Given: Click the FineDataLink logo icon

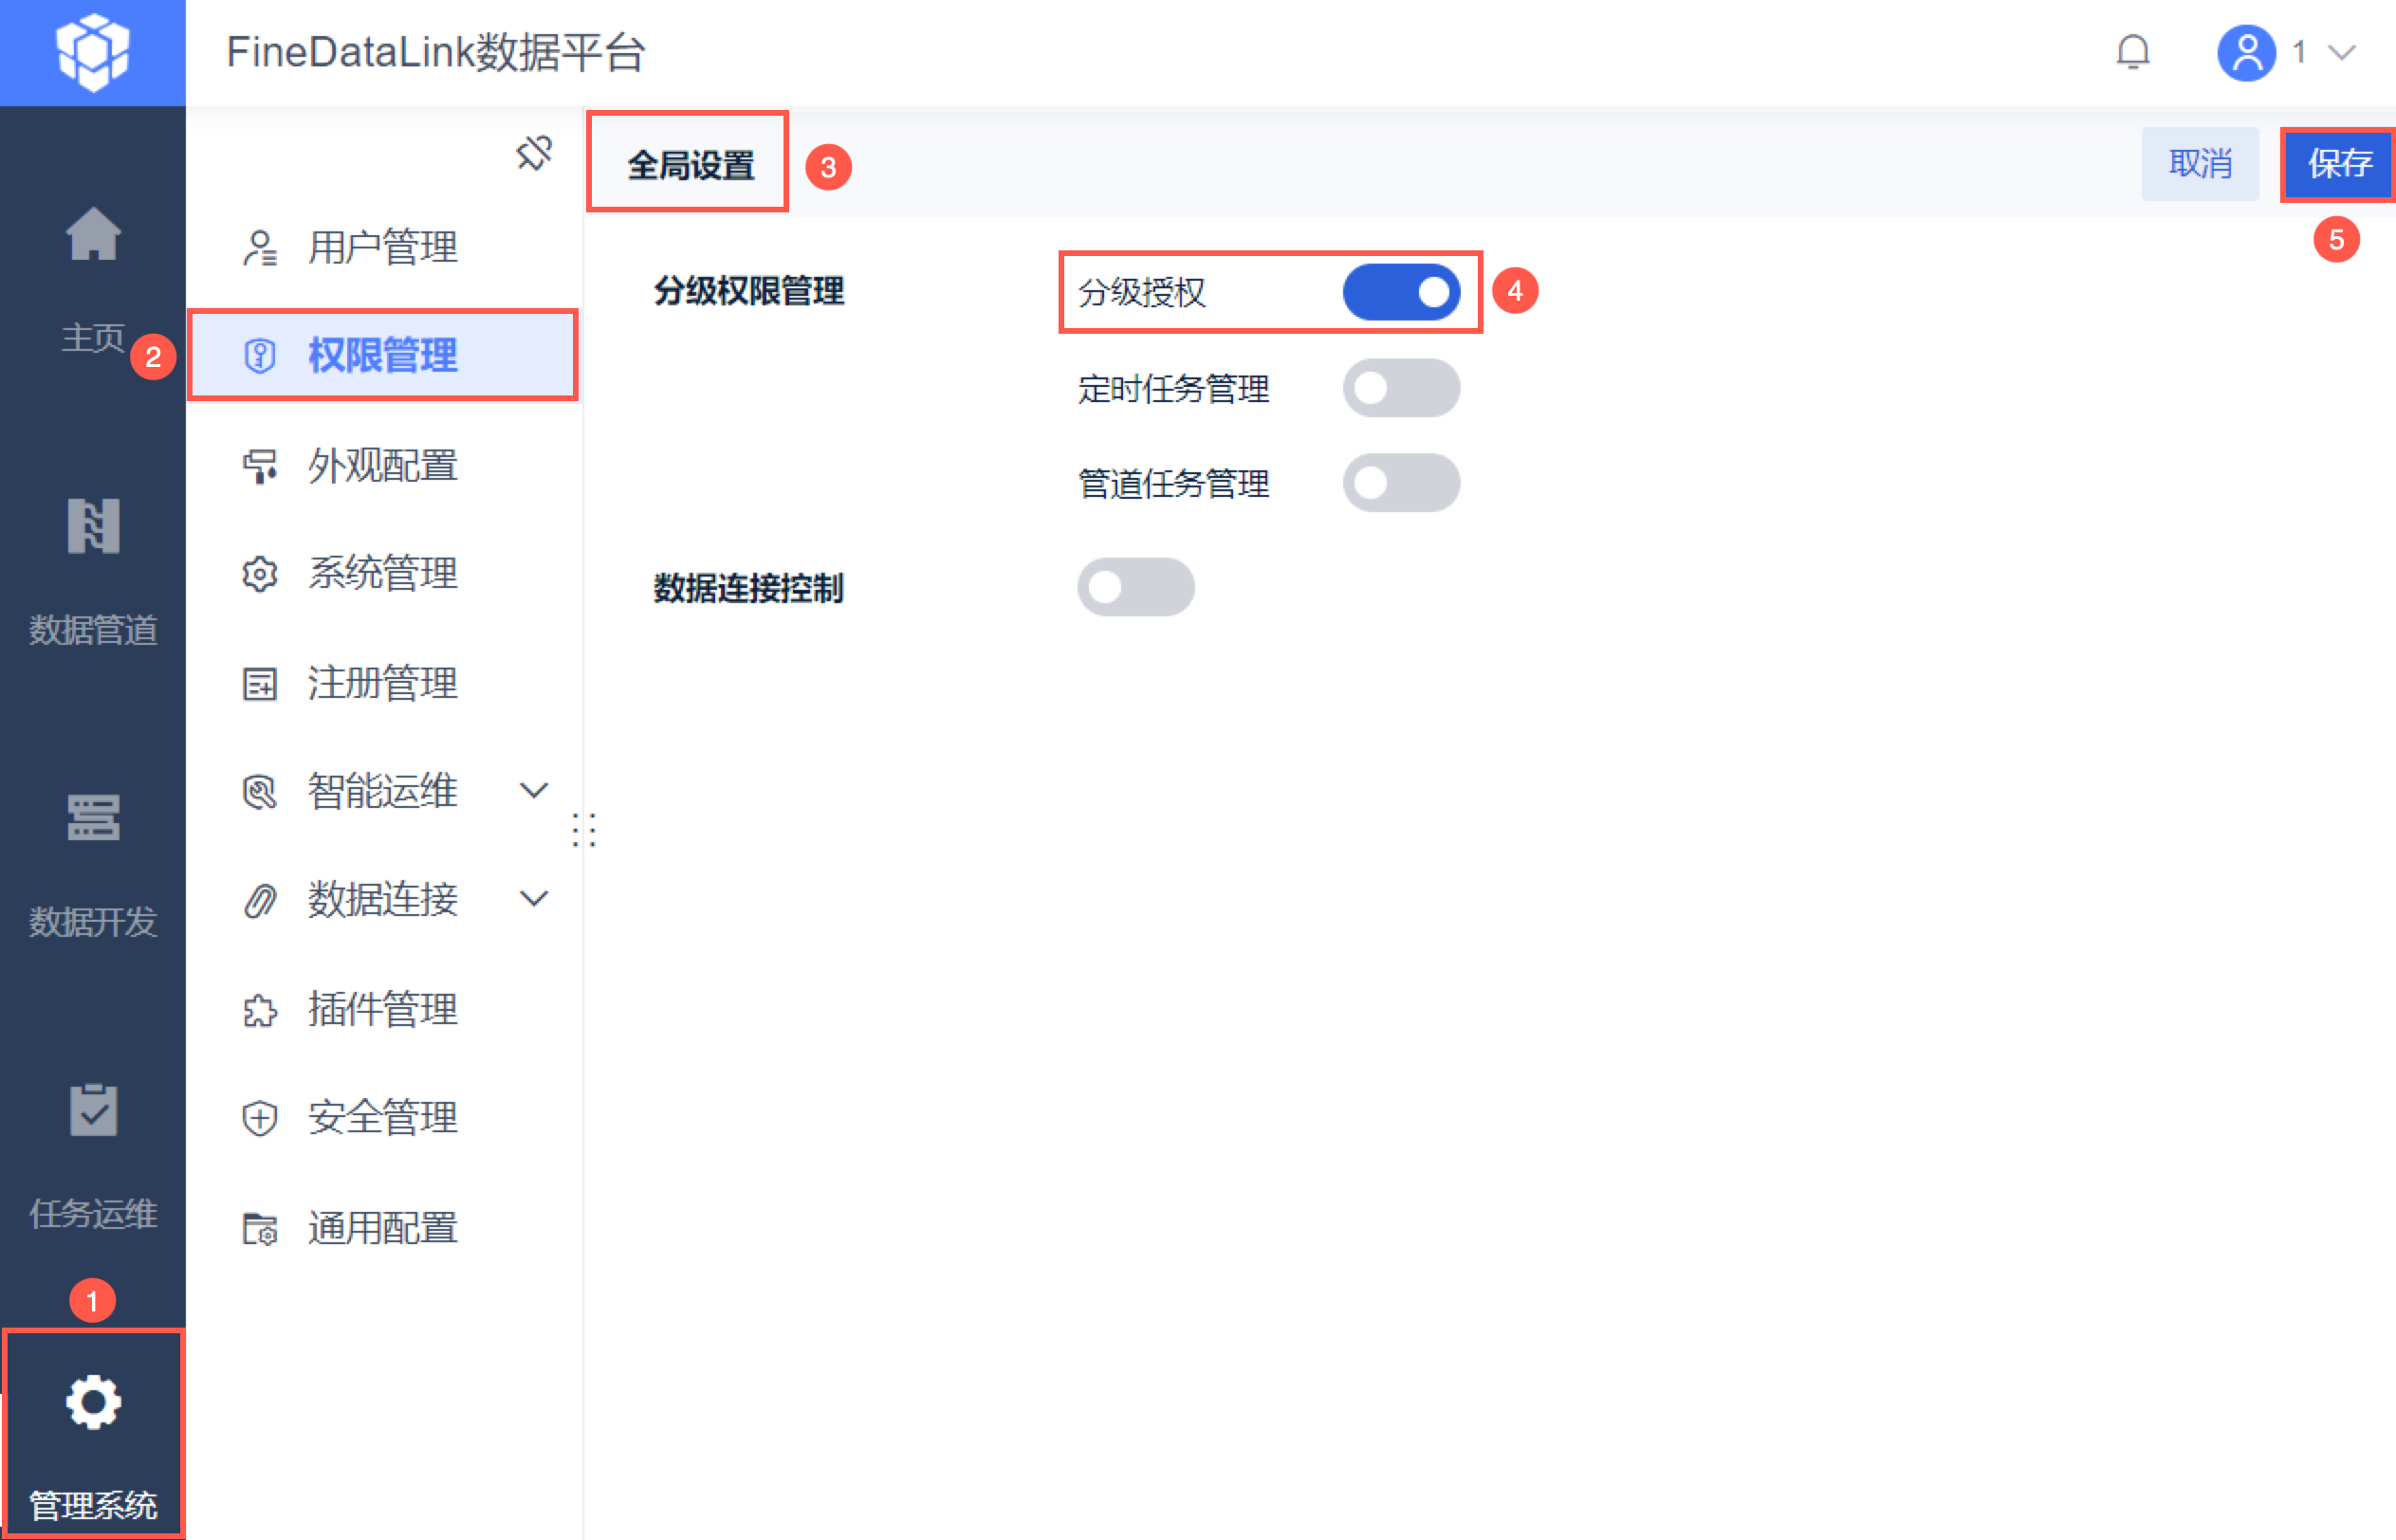Looking at the screenshot, I should tap(93, 52).
